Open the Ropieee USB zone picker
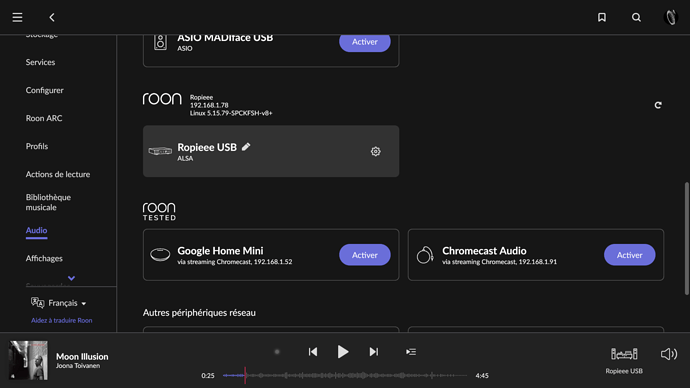This screenshot has height=388, width=690. [x=624, y=360]
